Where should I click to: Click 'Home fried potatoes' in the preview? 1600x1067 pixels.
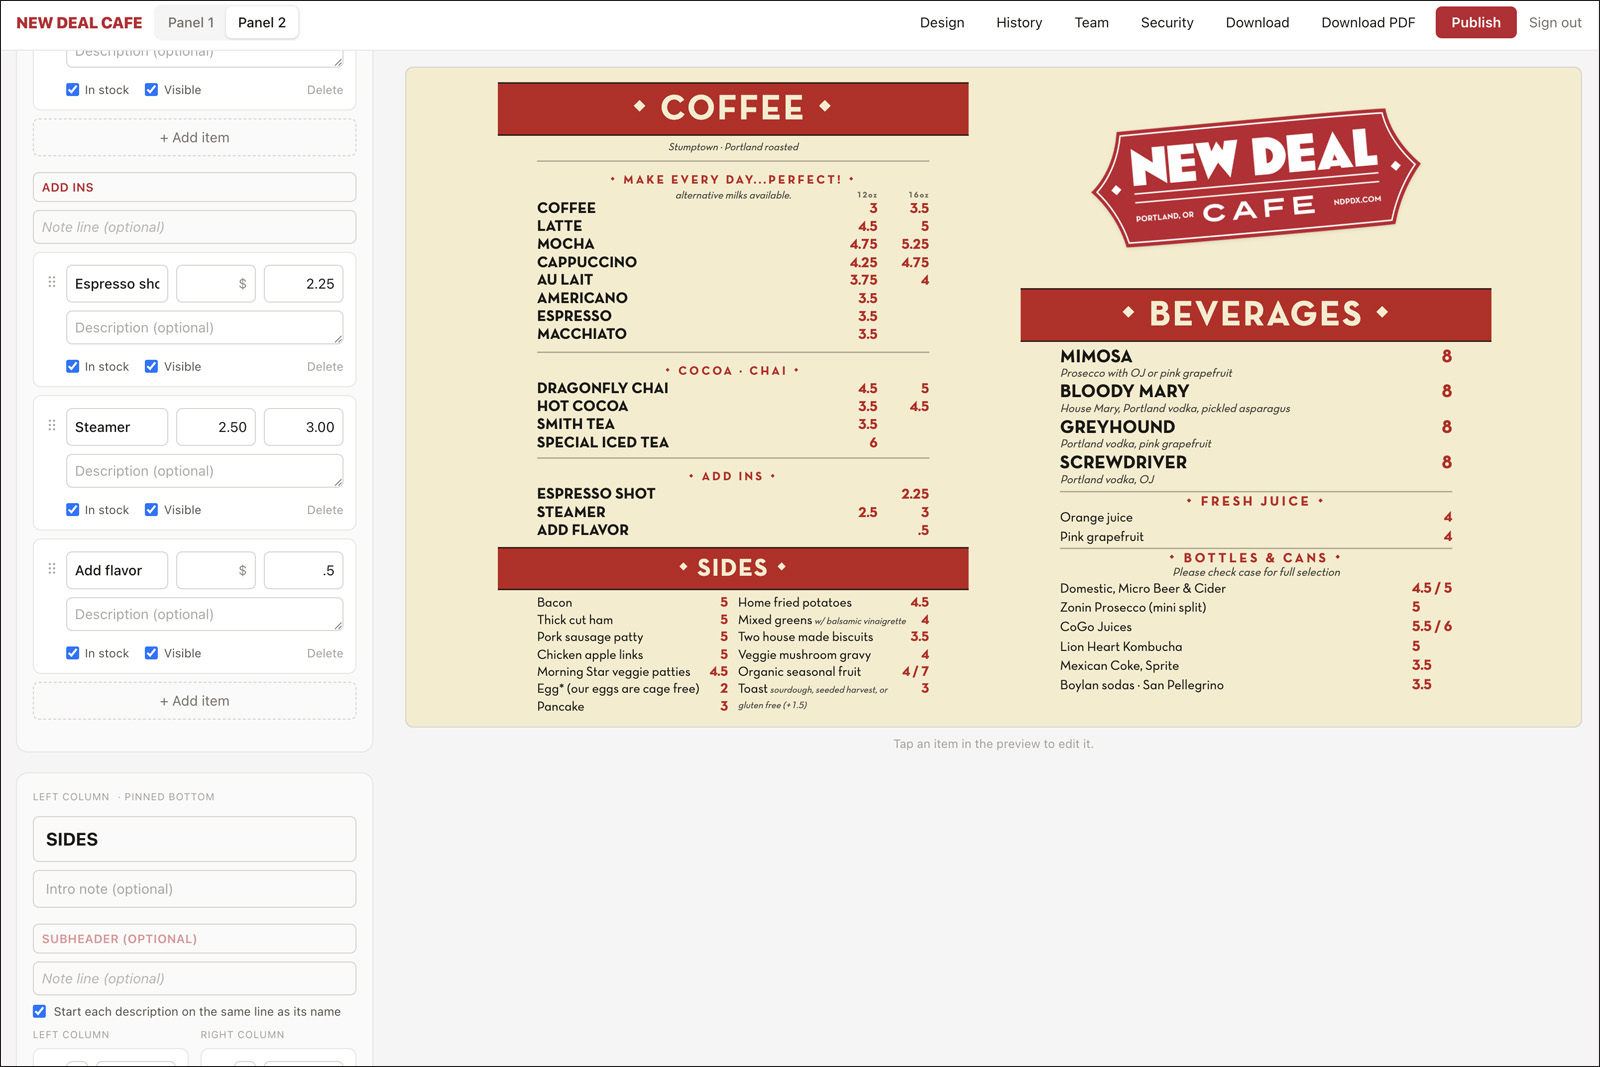(795, 602)
